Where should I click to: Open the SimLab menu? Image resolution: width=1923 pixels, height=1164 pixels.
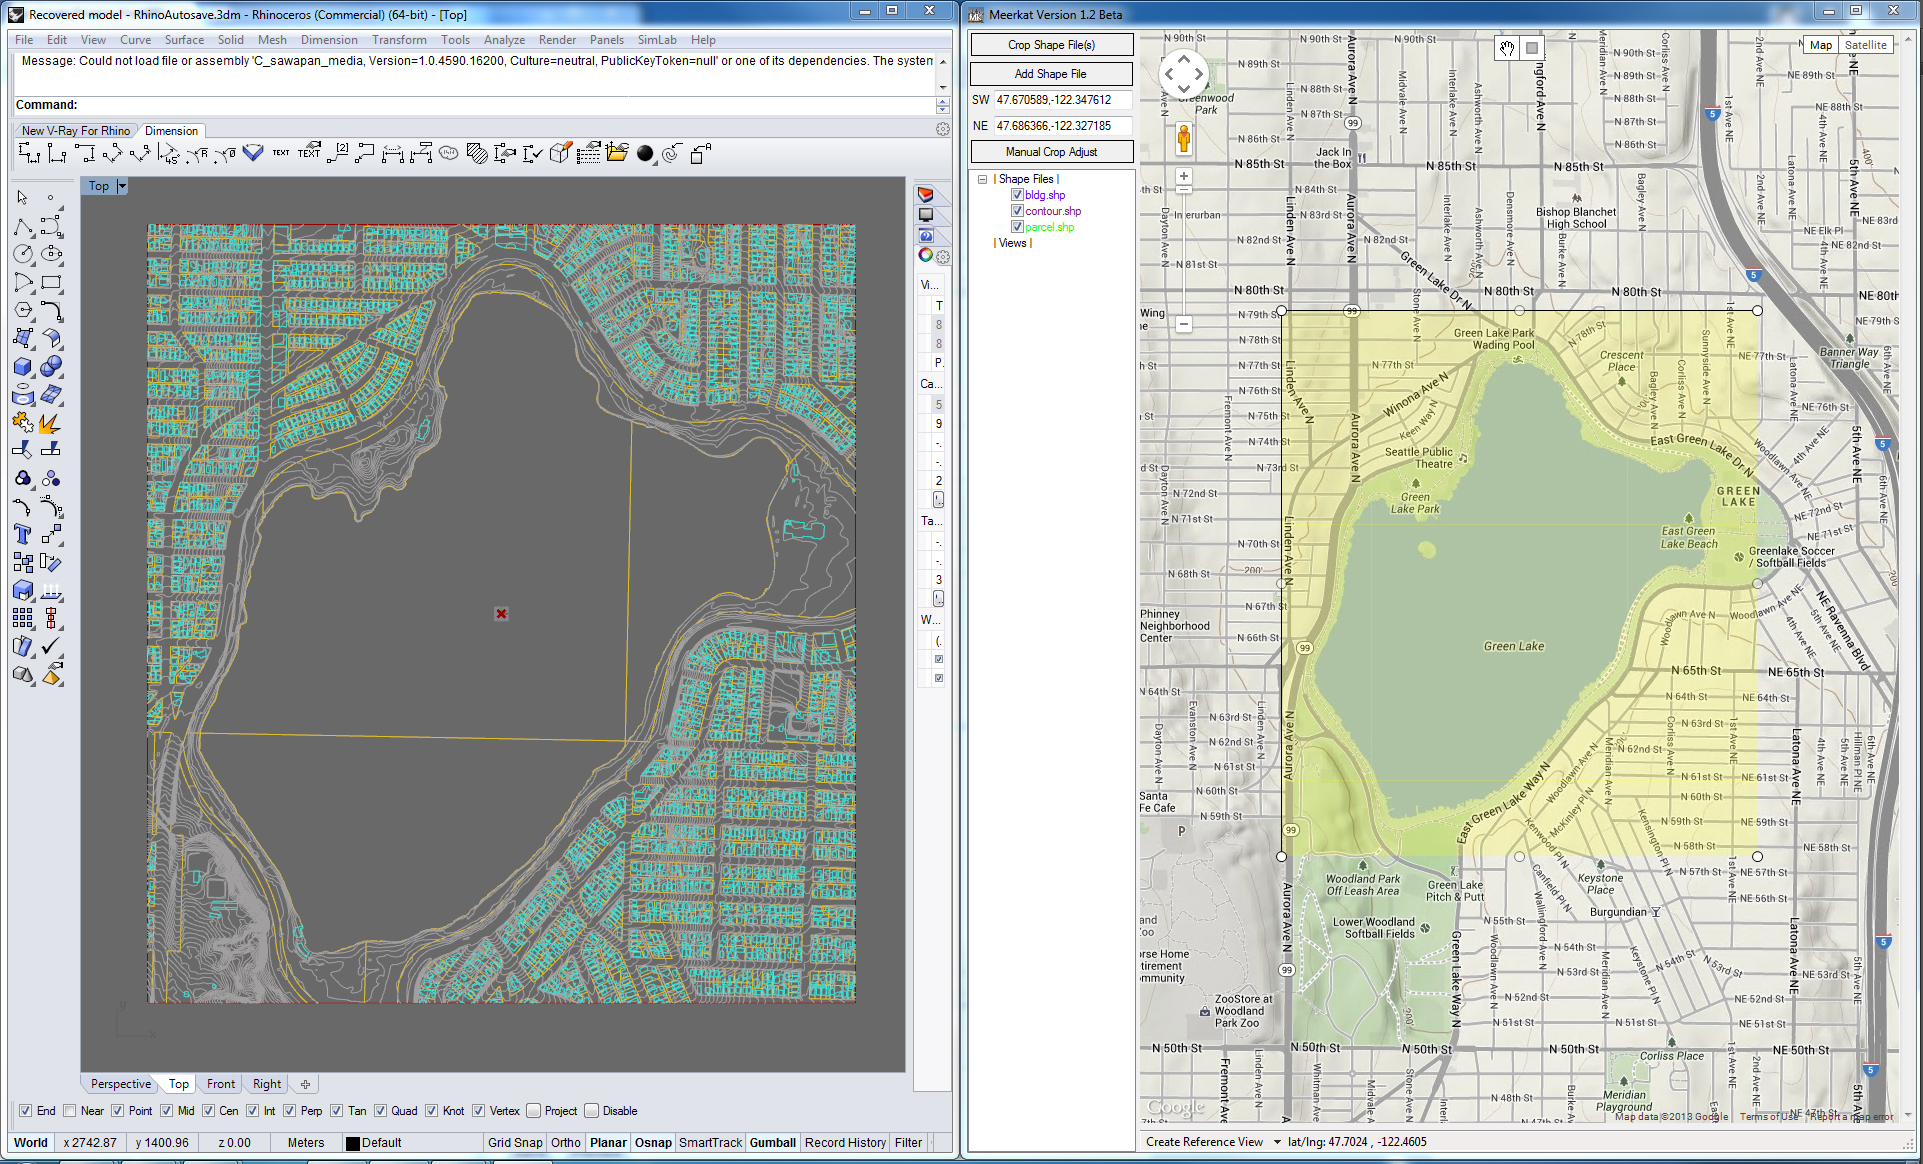click(657, 40)
